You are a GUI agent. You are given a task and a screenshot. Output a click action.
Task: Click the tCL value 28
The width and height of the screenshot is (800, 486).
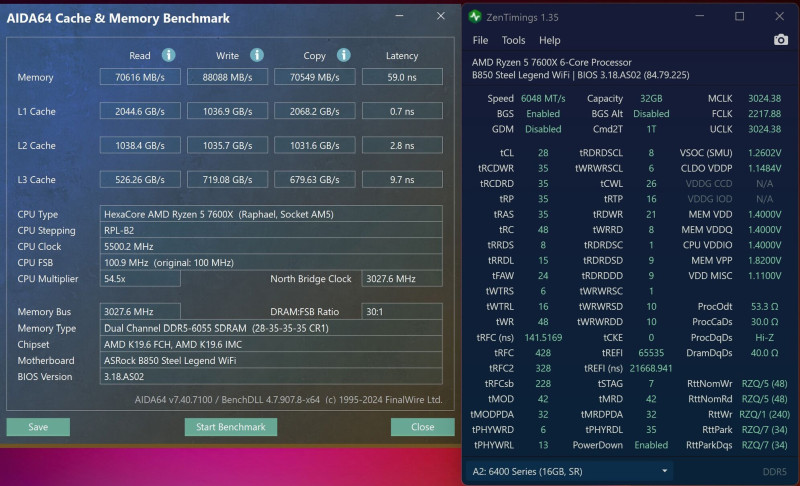click(543, 153)
